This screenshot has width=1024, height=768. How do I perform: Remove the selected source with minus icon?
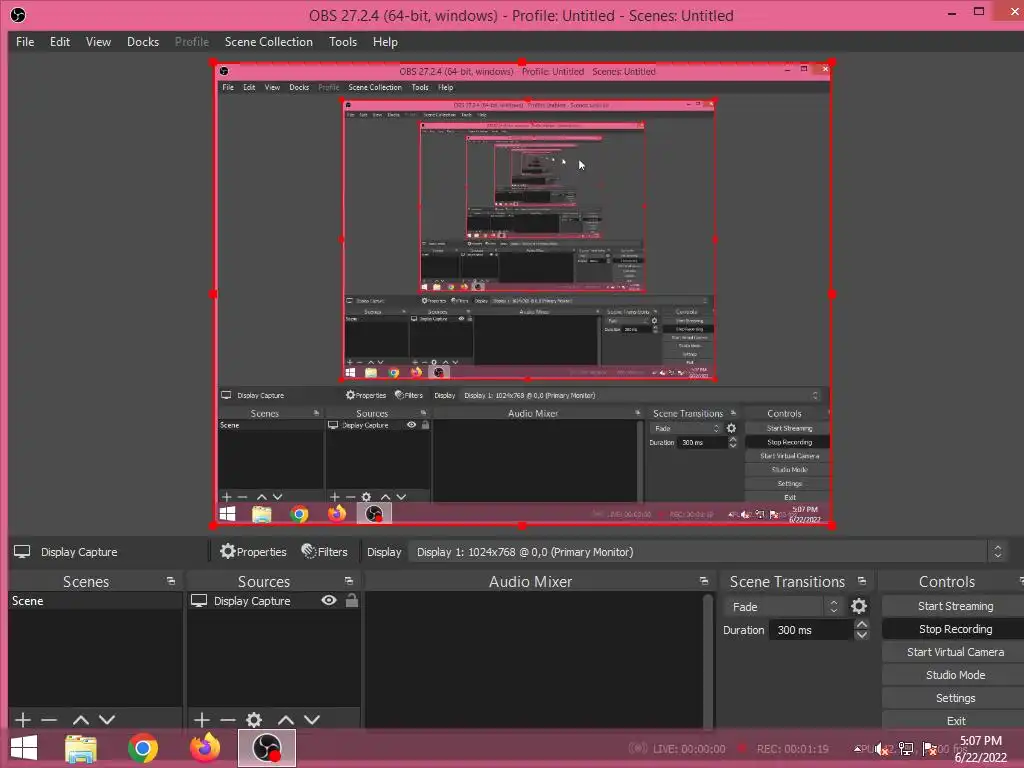(x=228, y=720)
